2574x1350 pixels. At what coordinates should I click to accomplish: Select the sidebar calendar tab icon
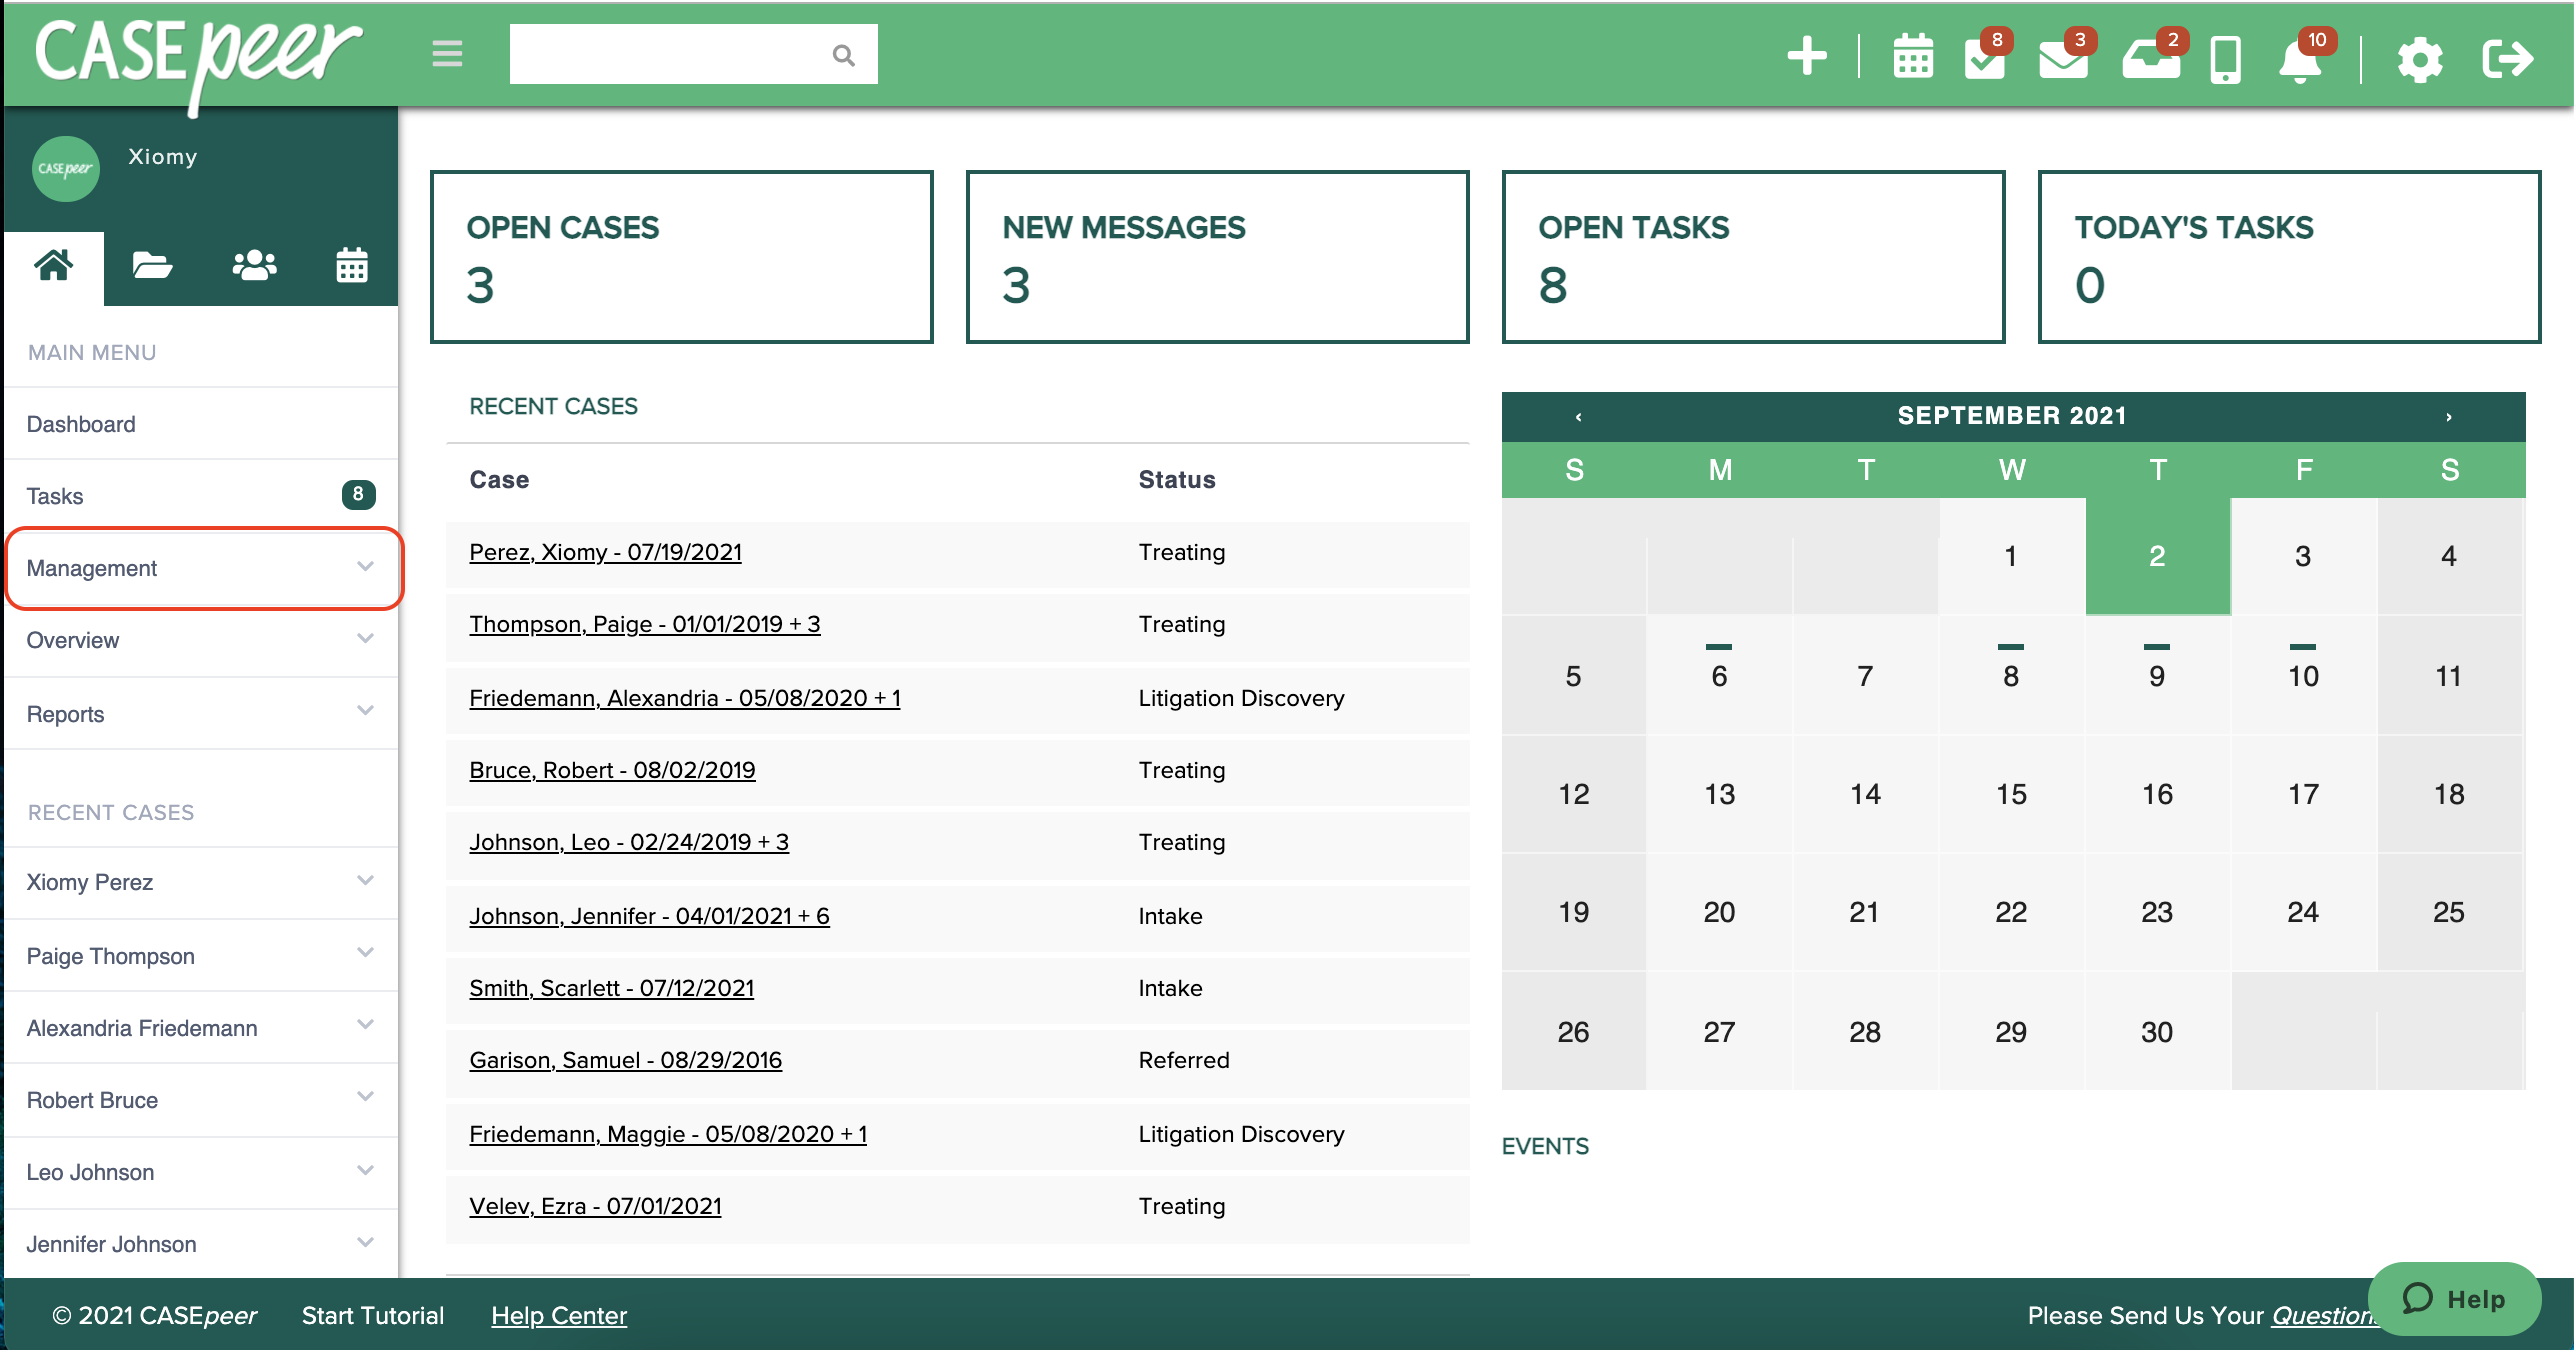pyautogui.click(x=352, y=266)
